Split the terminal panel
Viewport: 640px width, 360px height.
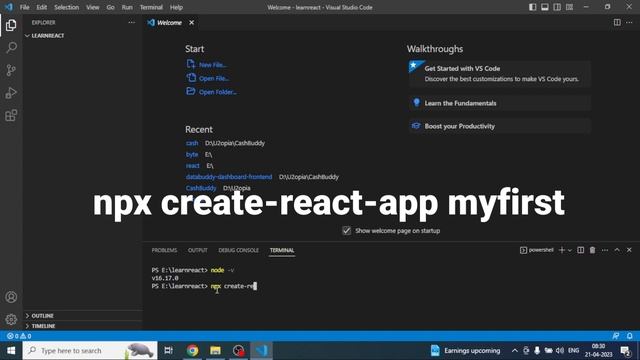[580, 250]
